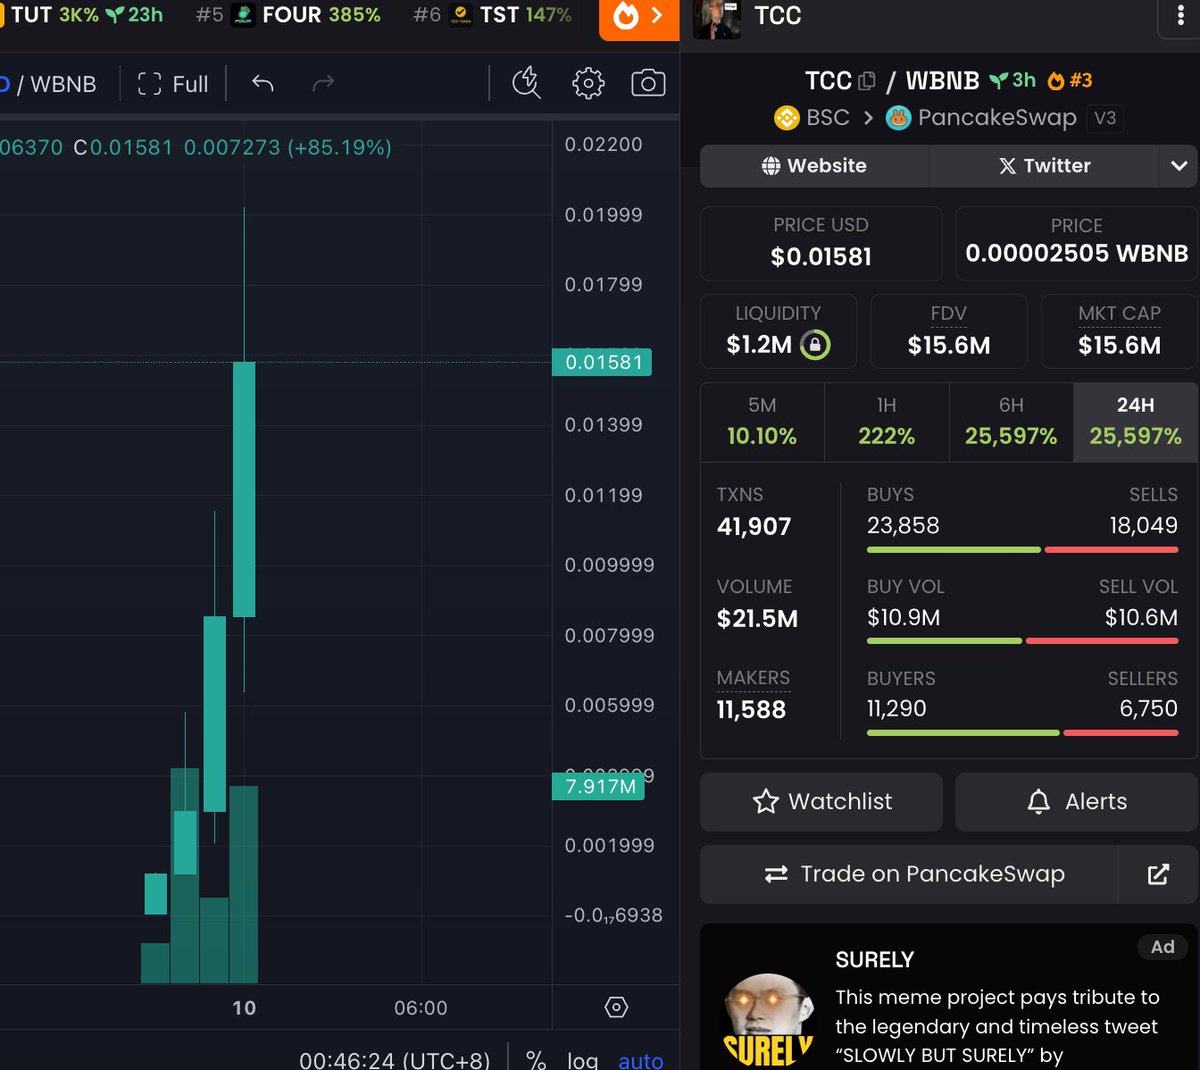Toggle auto scale on the chart
1200x1070 pixels.
pyautogui.click(x=641, y=1059)
